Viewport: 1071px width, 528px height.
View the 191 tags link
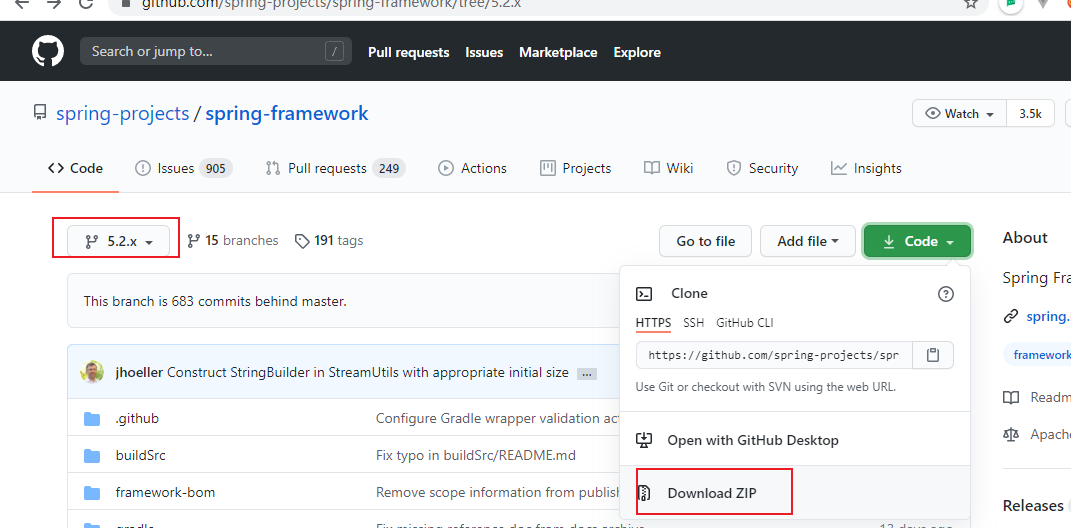(329, 240)
